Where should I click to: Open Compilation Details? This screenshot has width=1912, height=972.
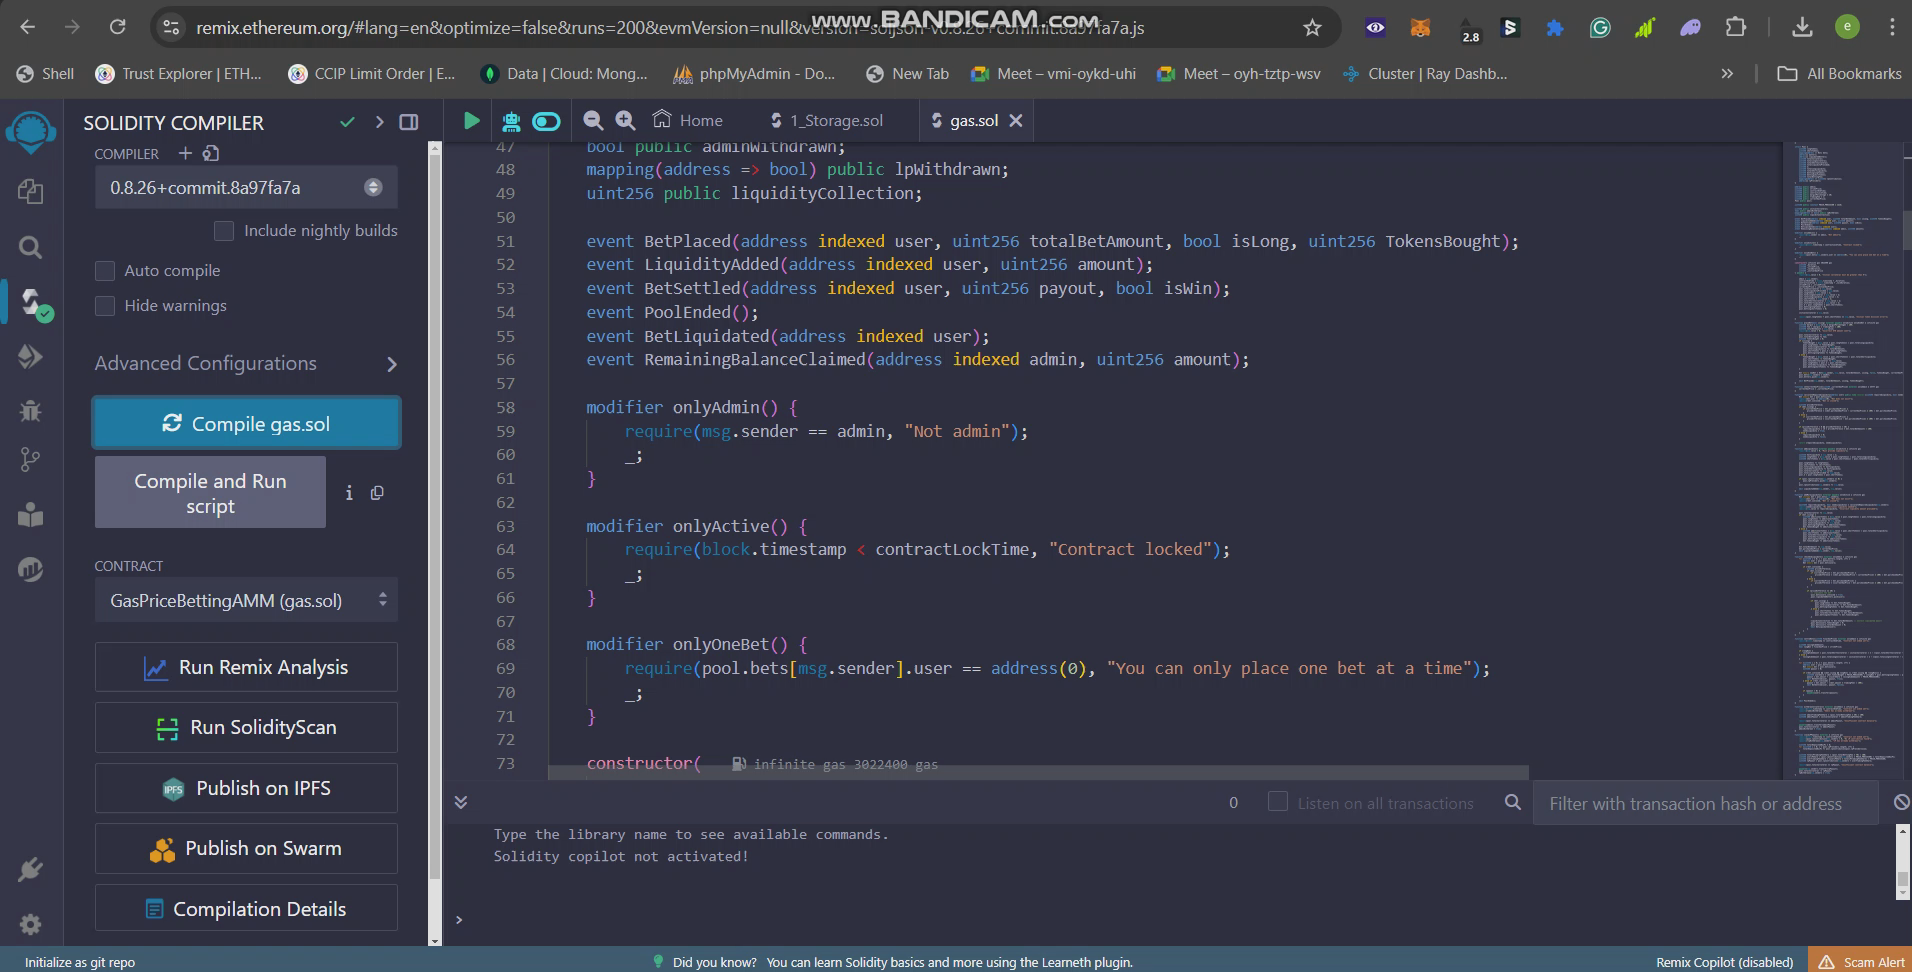click(246, 908)
